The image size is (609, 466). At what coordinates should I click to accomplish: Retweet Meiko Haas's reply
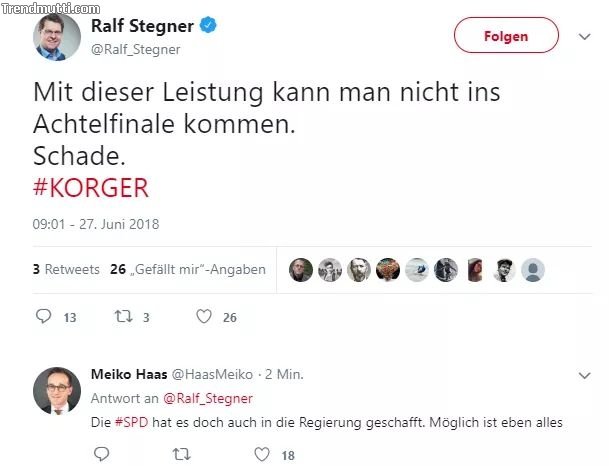(181, 454)
